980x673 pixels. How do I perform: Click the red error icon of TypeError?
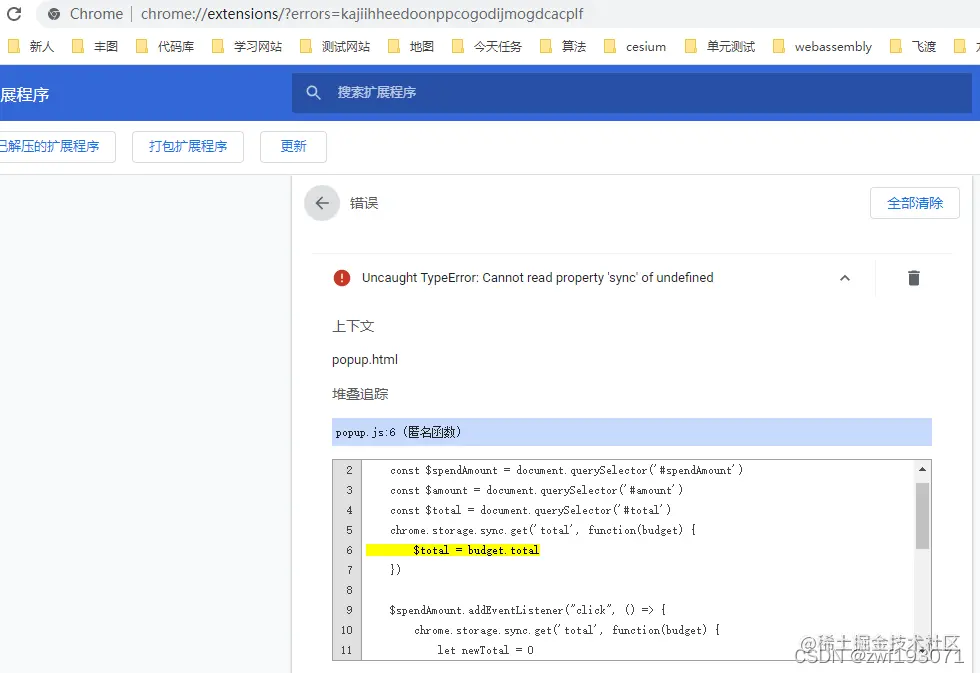(x=342, y=278)
